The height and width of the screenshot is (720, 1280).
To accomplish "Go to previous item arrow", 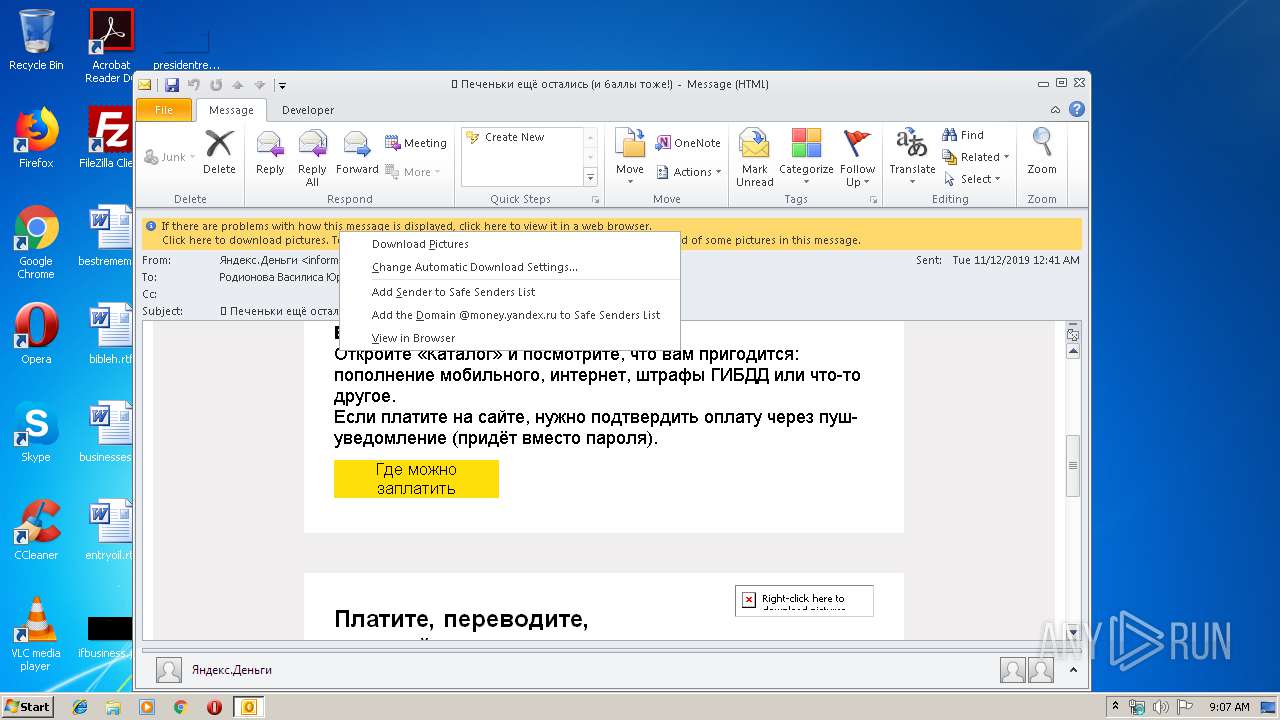I will [x=238, y=85].
